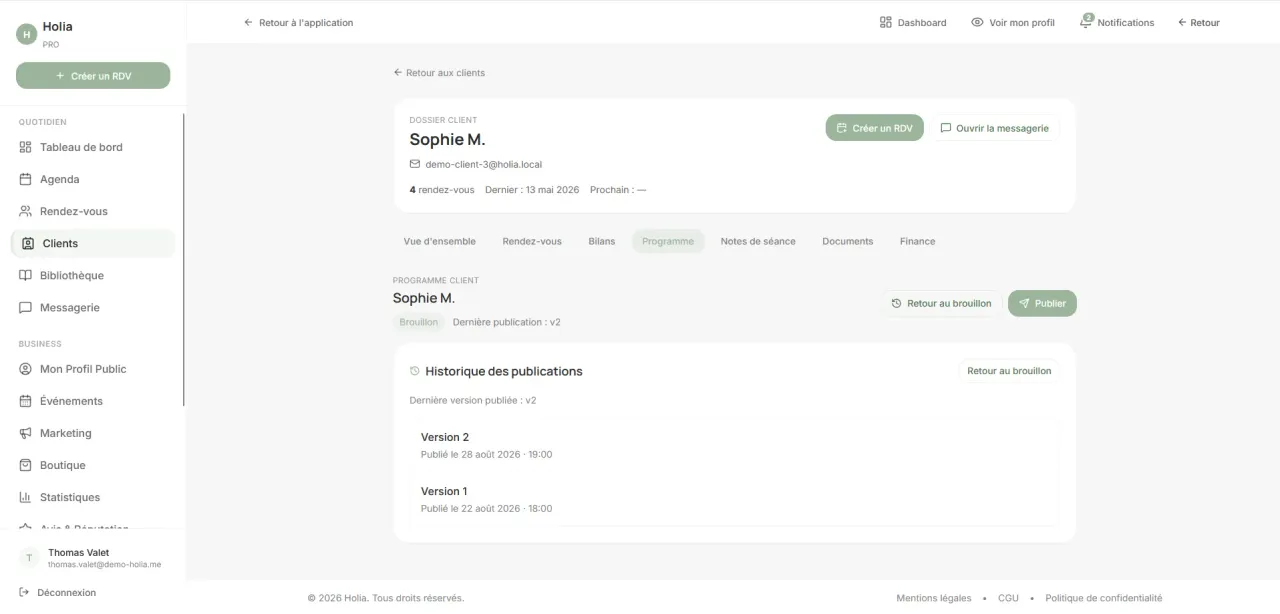
Task: Click the calendar icon on the header Créer un RDV
Action: pos(842,128)
